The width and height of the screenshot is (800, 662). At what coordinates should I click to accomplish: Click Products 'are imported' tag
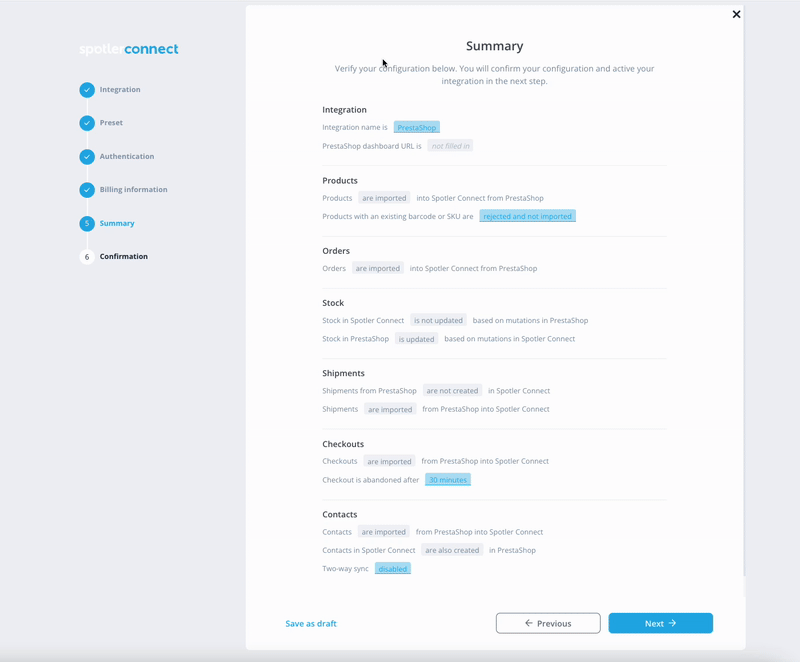(384, 198)
